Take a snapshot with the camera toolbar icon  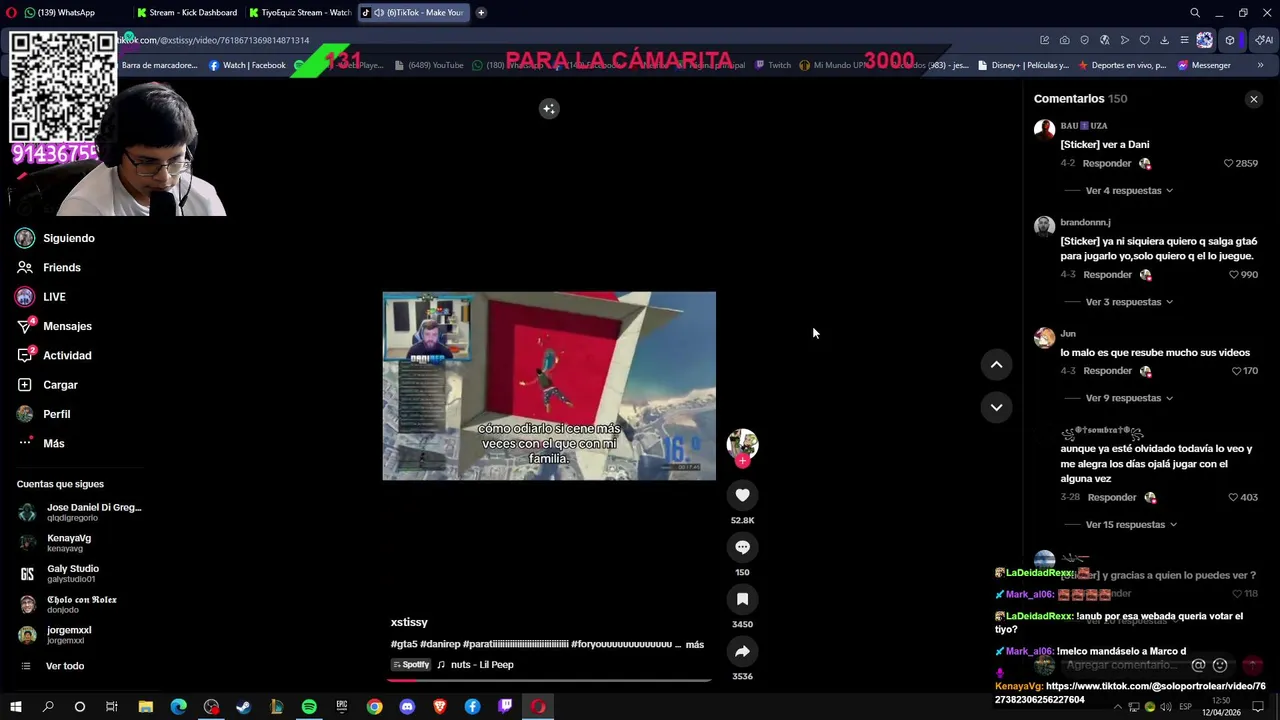click(x=1065, y=40)
